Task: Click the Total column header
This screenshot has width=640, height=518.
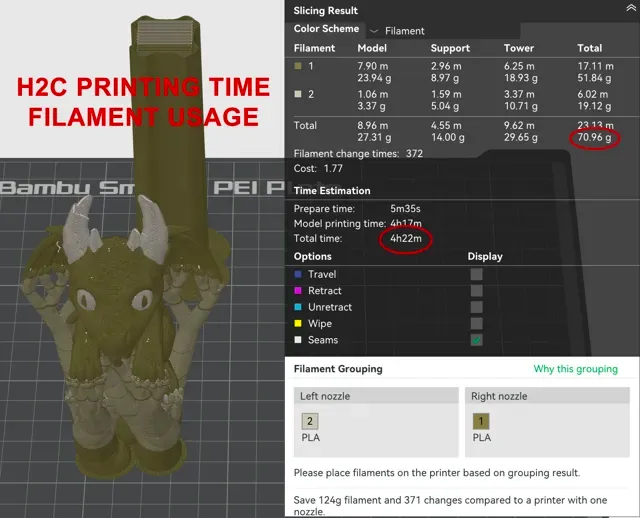Action: [589, 48]
